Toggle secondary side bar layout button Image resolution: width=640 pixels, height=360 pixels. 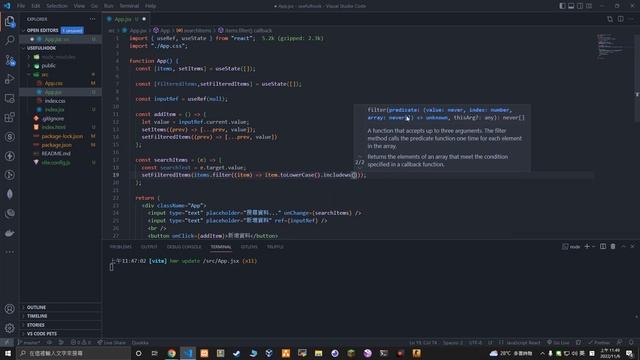pyautogui.click(x=580, y=6)
